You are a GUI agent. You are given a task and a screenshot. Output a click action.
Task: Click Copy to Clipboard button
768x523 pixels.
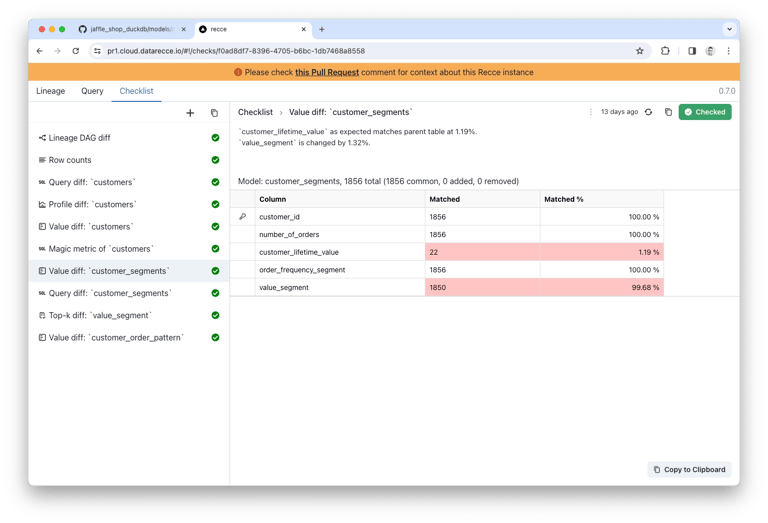(689, 470)
